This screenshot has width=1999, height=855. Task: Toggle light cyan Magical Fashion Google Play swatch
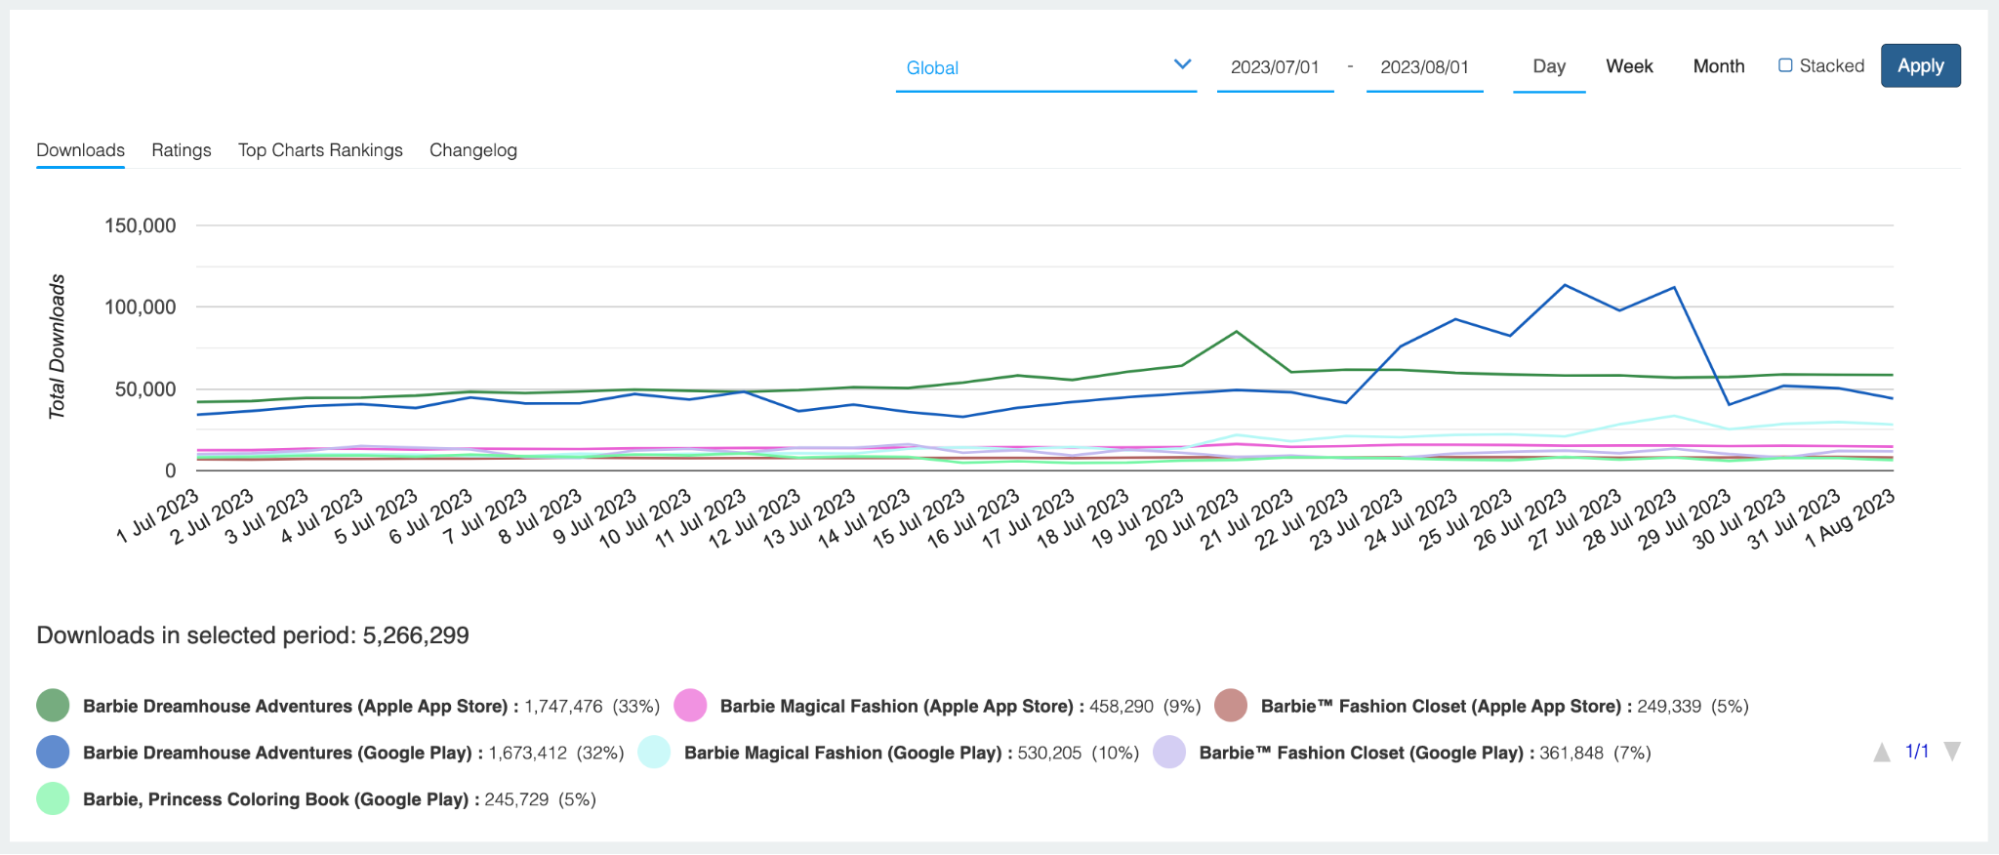tap(654, 752)
